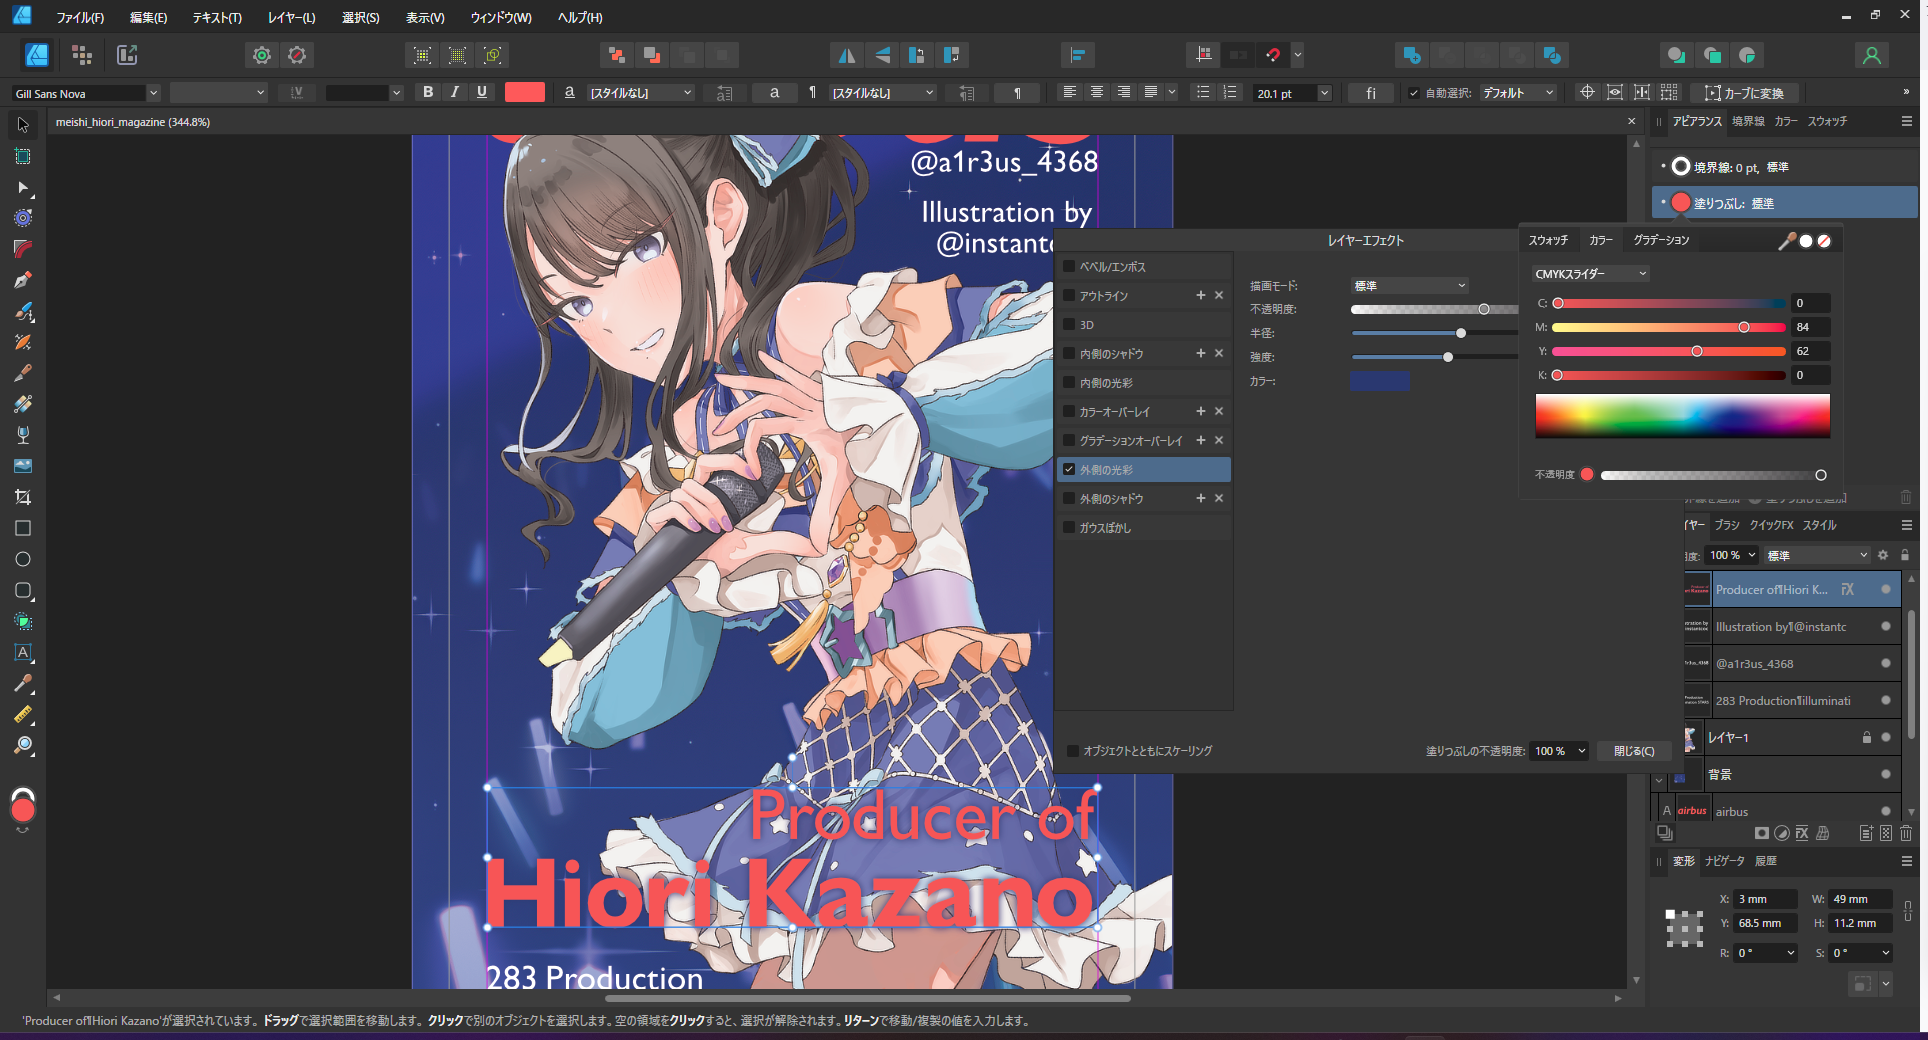This screenshot has width=1928, height=1040.
Task: Open the レイヤー(L) menu
Action: pos(291,17)
